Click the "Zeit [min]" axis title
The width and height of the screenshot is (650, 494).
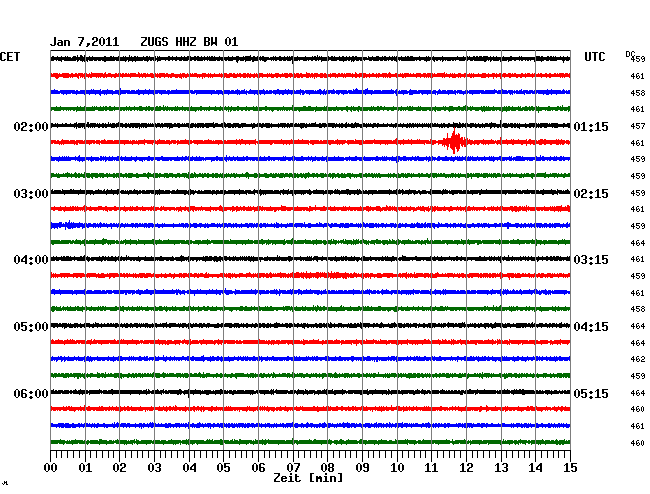tap(308, 478)
